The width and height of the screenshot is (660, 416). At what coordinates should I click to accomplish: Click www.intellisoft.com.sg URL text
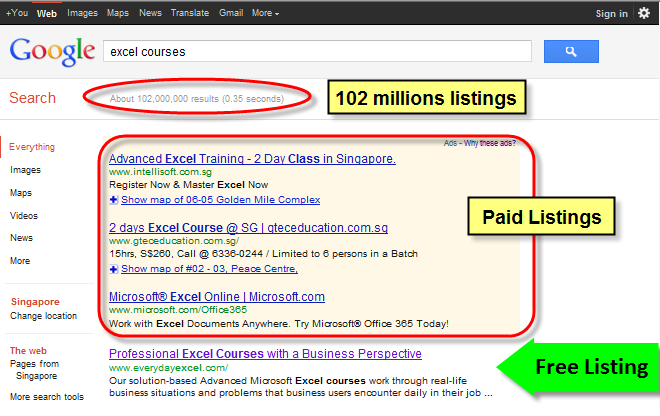(160, 172)
